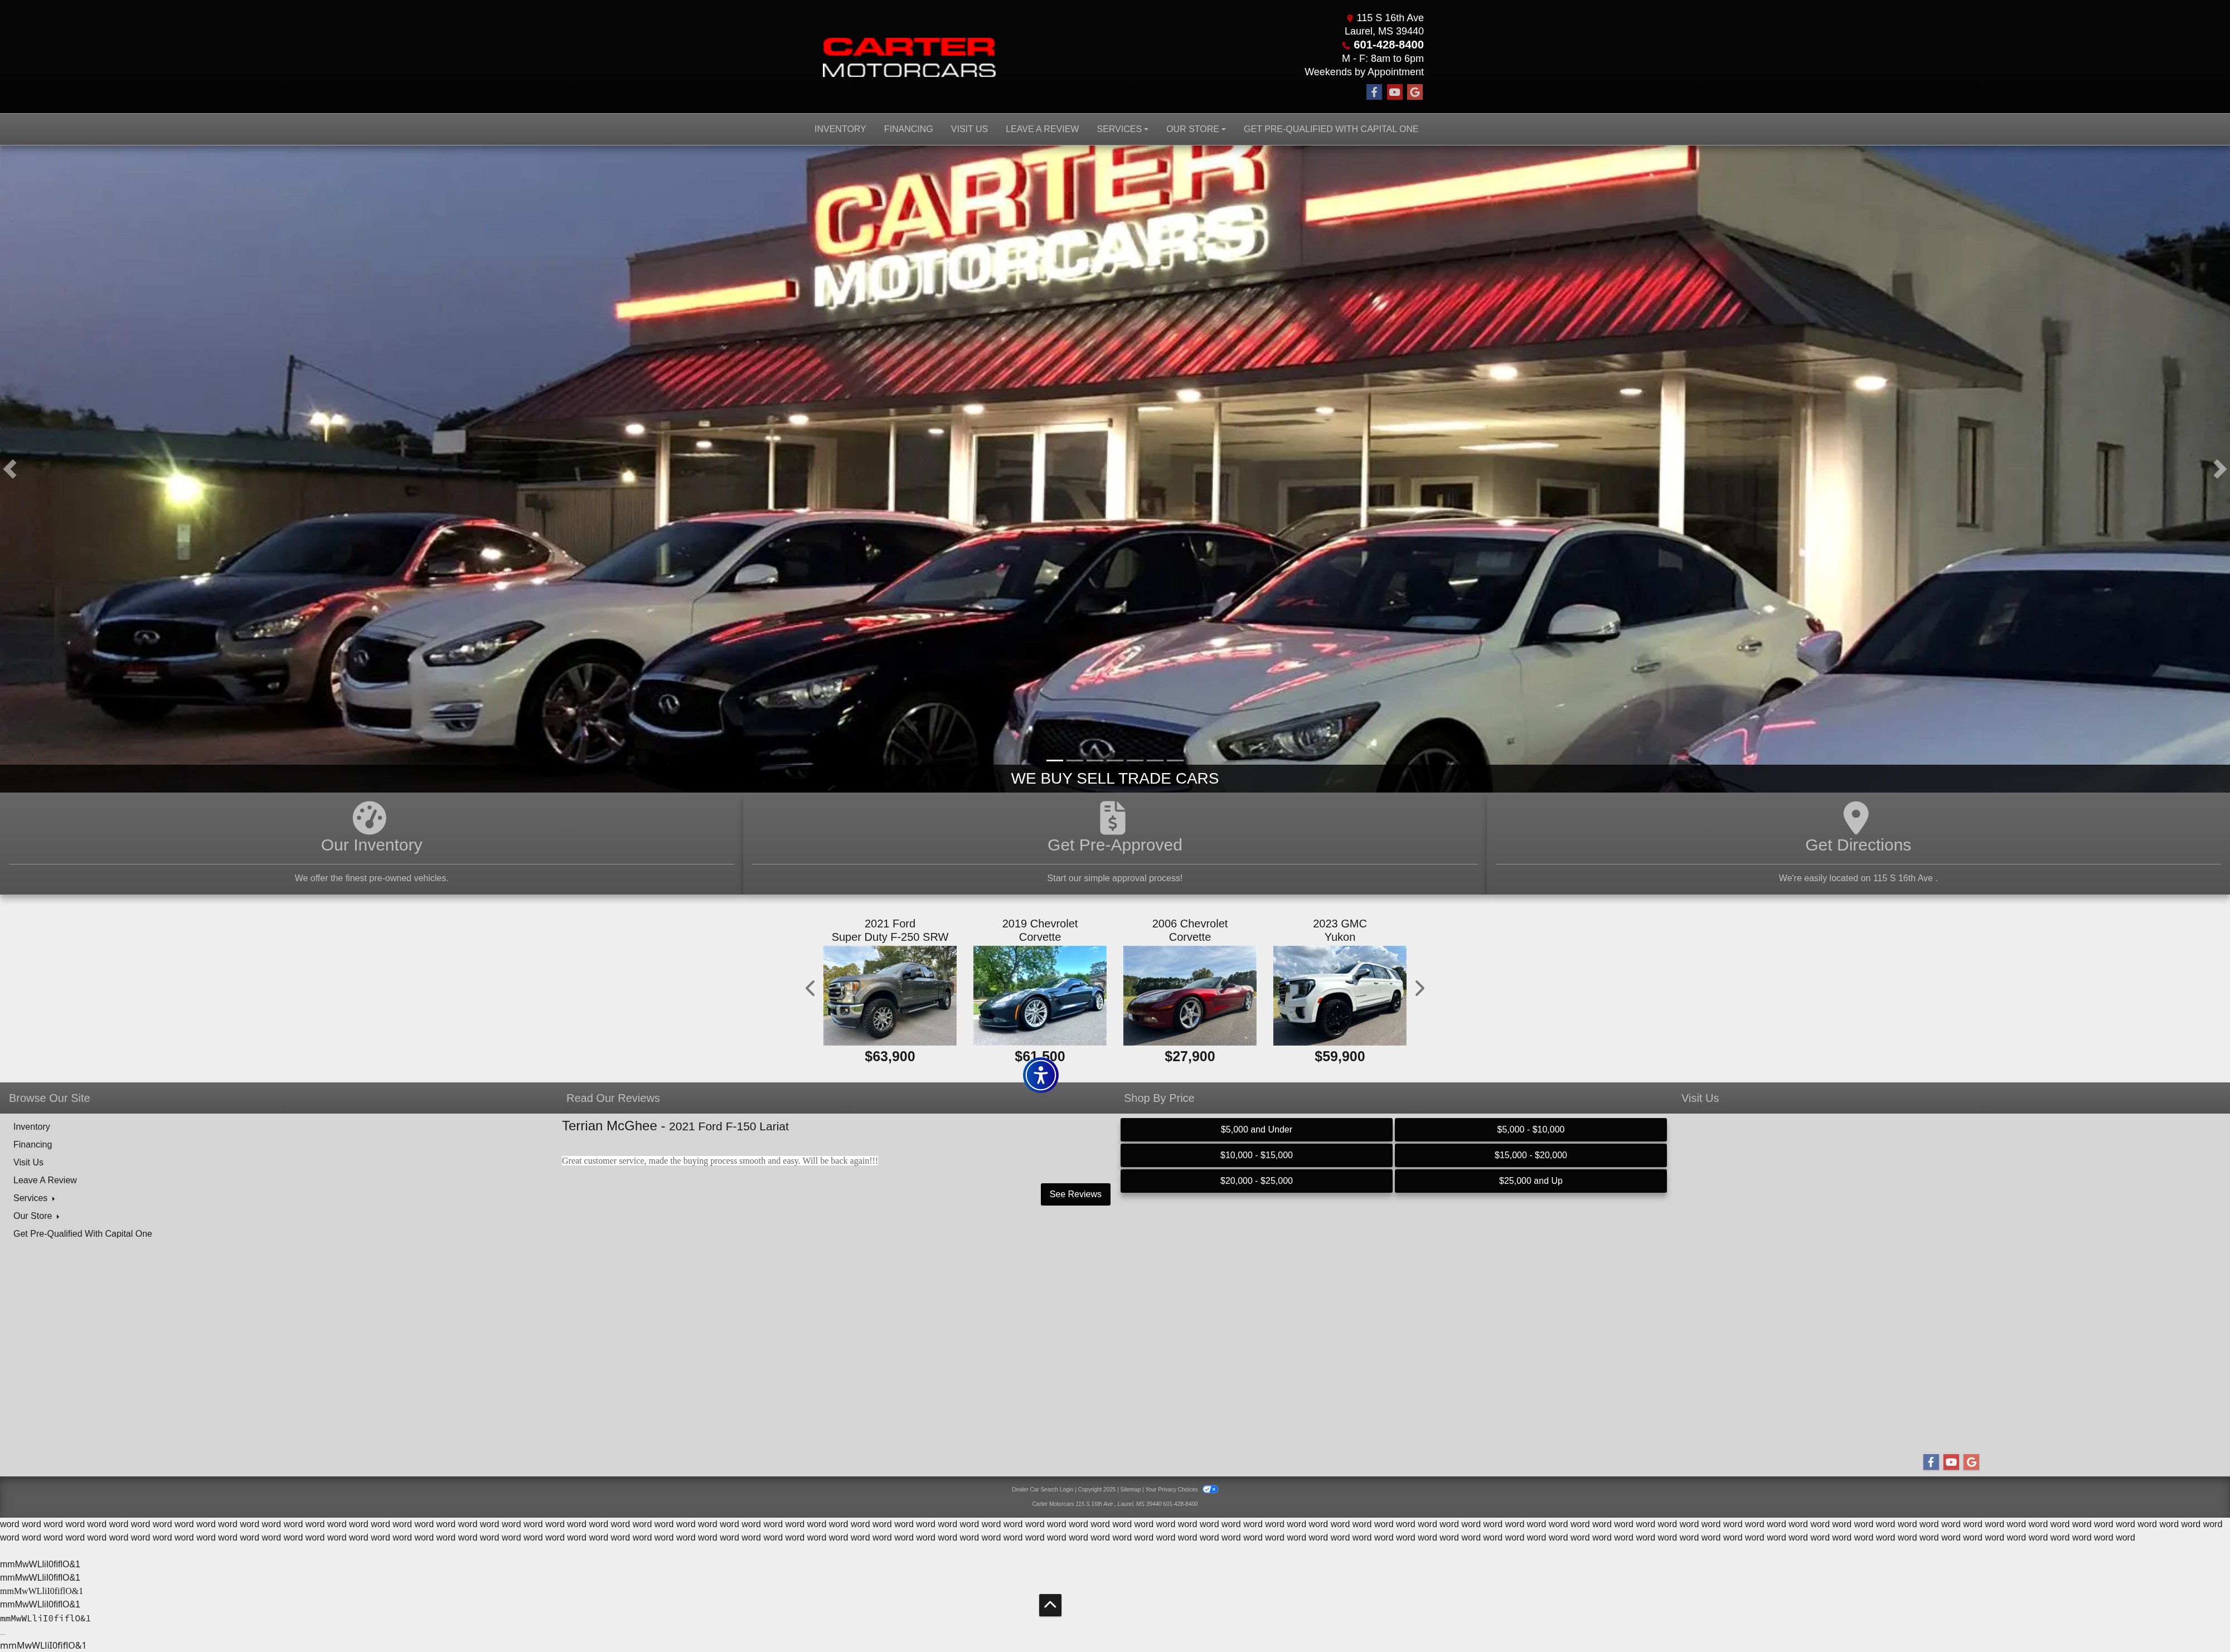Select the last hero slide indicator
The image size is (2230, 1652).
tap(1175, 761)
